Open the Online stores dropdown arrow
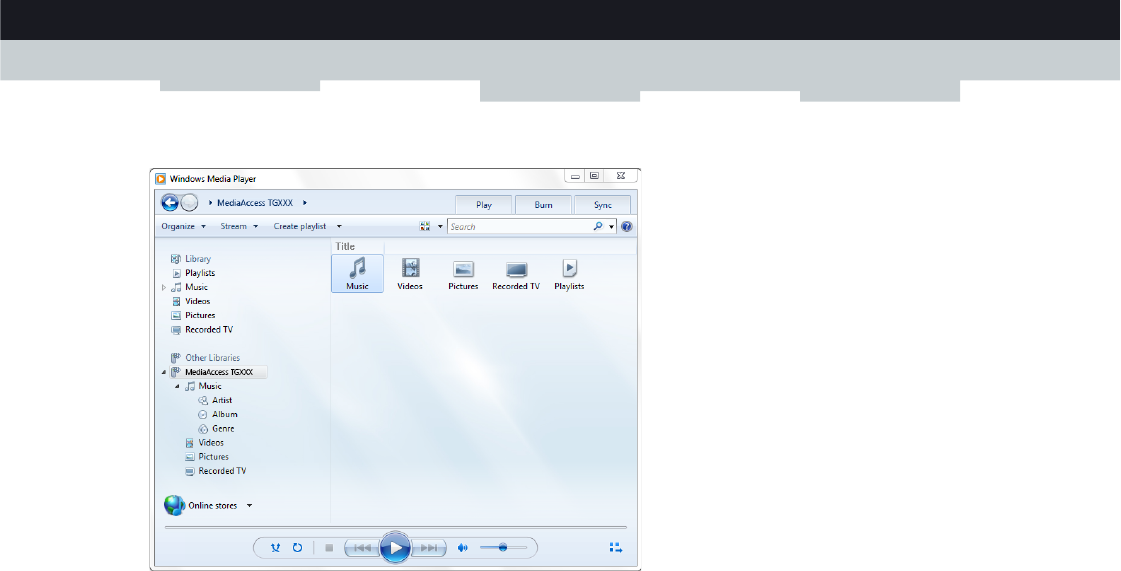The width and height of the screenshot is (1121, 571). (x=249, y=505)
